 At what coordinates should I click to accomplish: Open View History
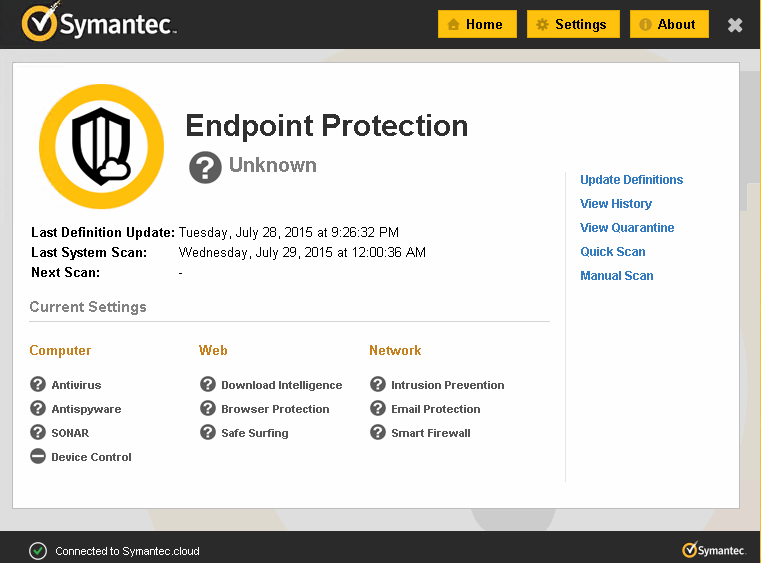(x=616, y=204)
